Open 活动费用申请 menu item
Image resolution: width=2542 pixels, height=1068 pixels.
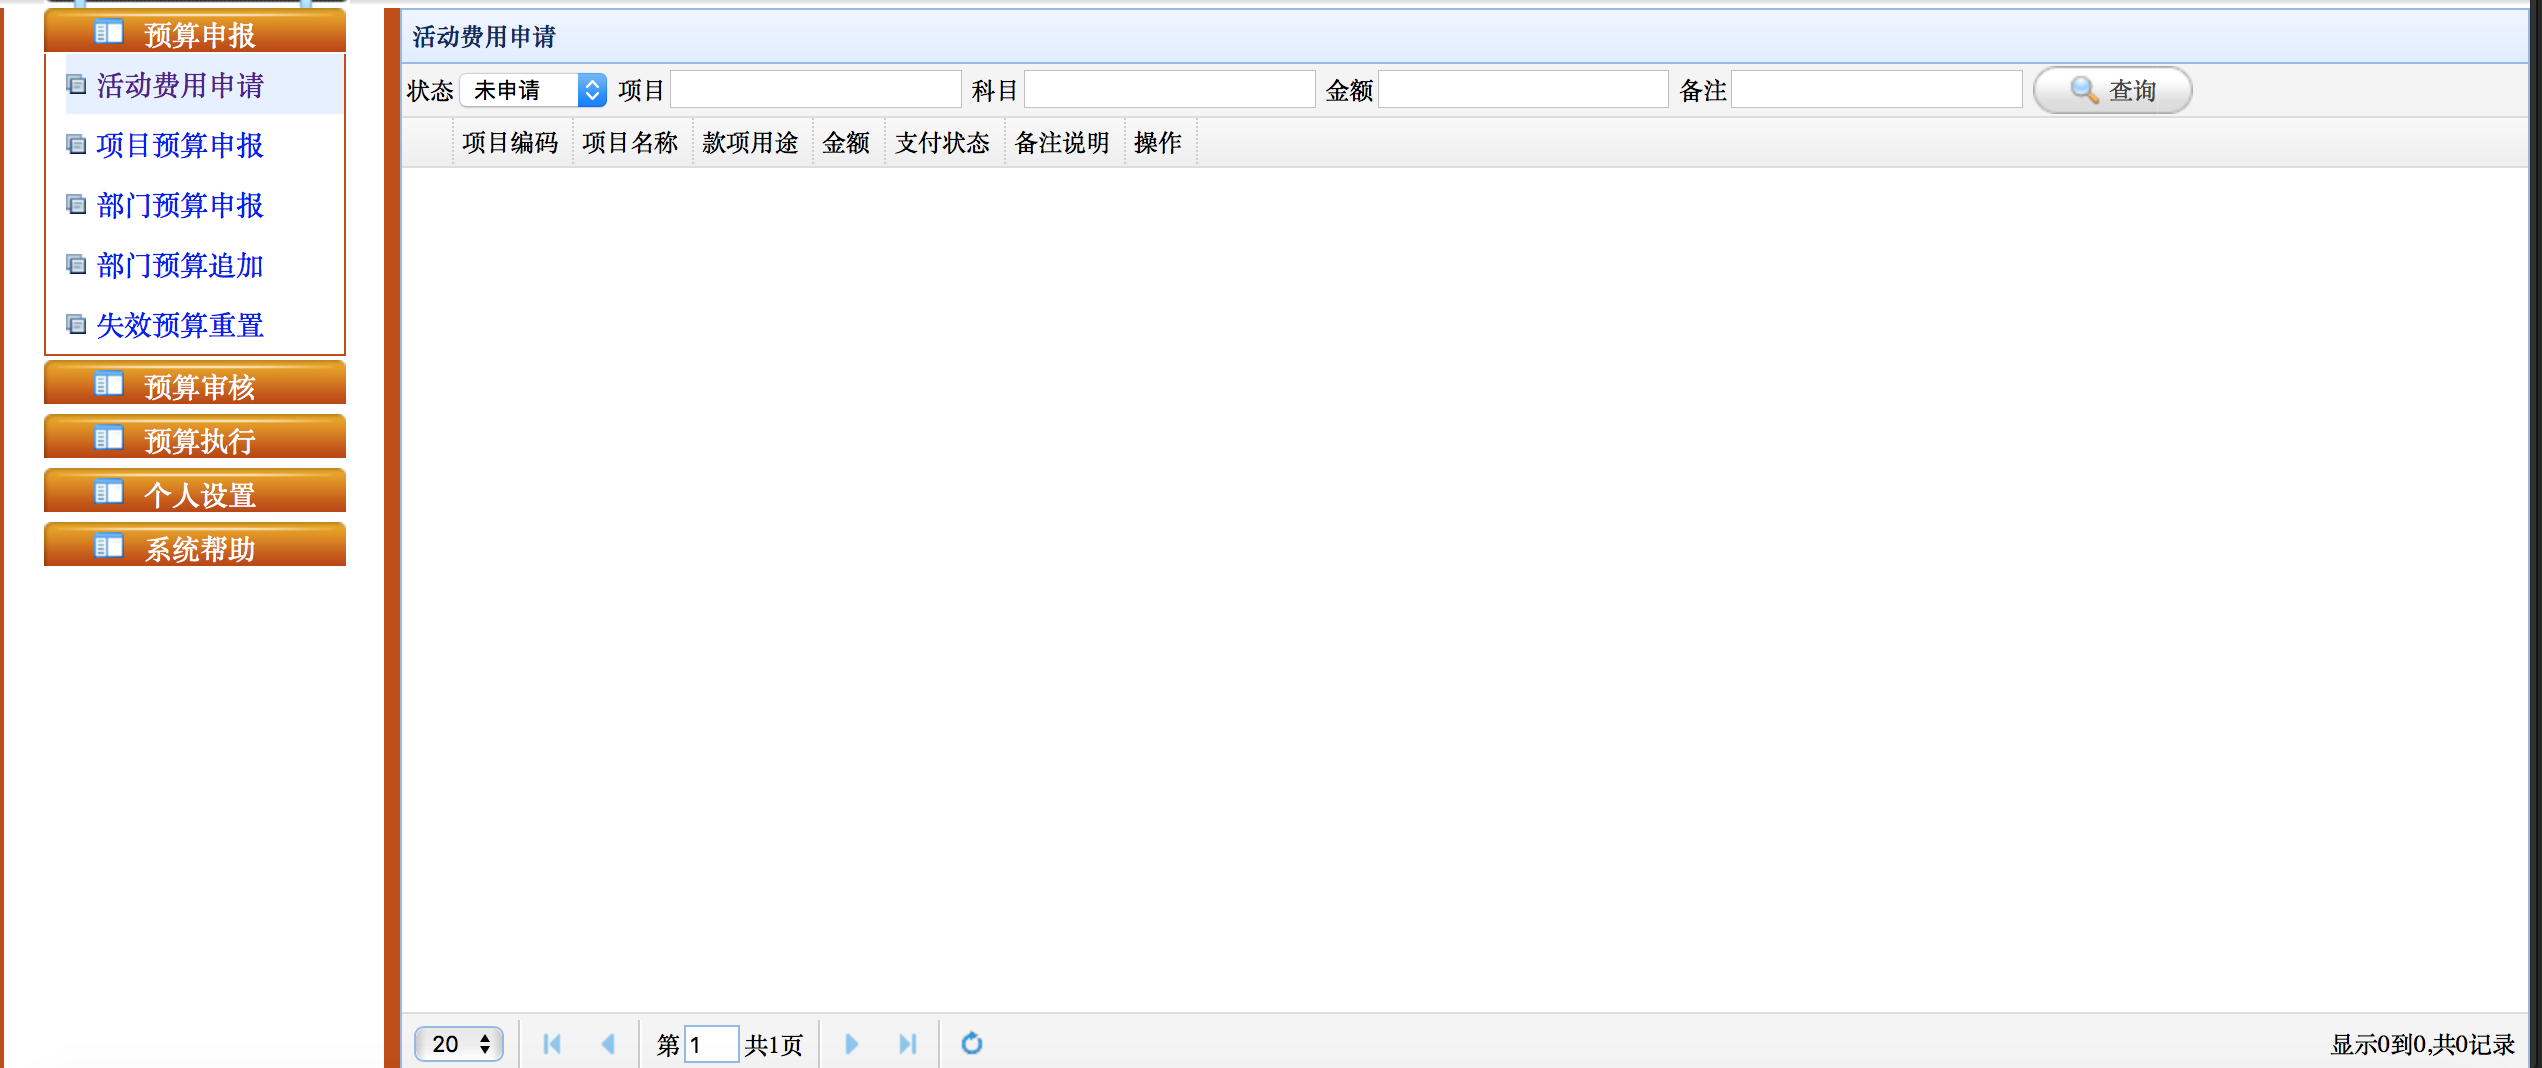click(x=180, y=85)
